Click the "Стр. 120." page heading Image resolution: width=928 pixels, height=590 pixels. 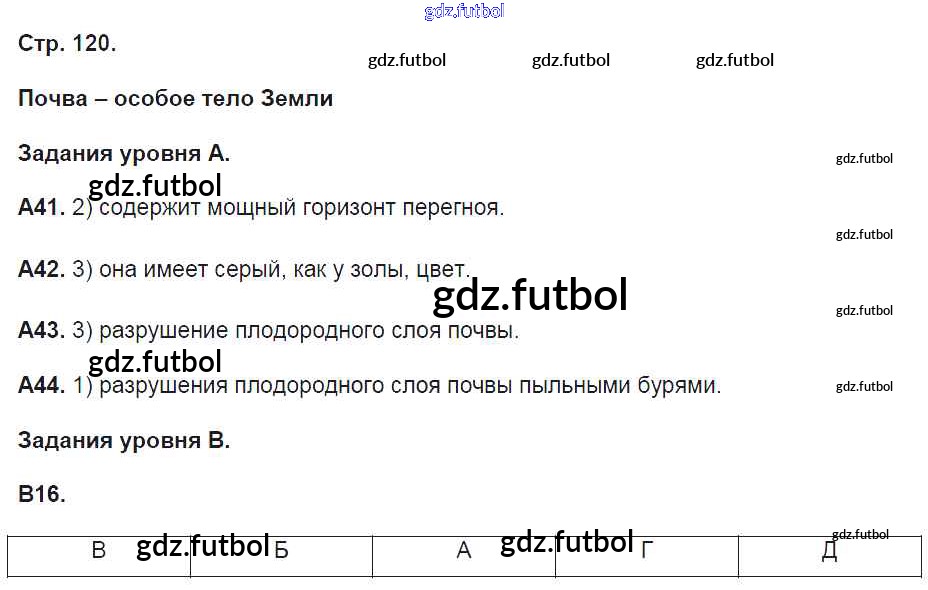tap(67, 44)
